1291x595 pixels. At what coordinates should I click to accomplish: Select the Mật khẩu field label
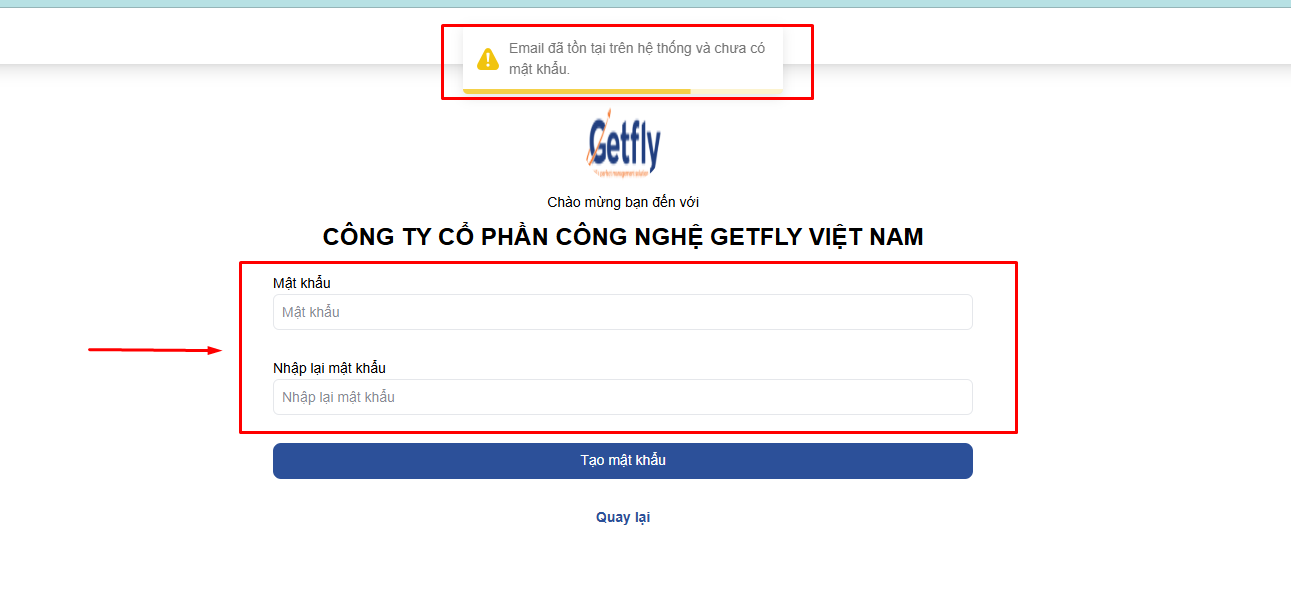coord(301,283)
